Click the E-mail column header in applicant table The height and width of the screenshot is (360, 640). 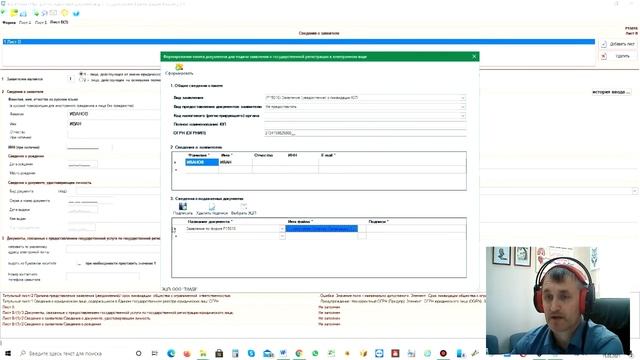pos(328,155)
